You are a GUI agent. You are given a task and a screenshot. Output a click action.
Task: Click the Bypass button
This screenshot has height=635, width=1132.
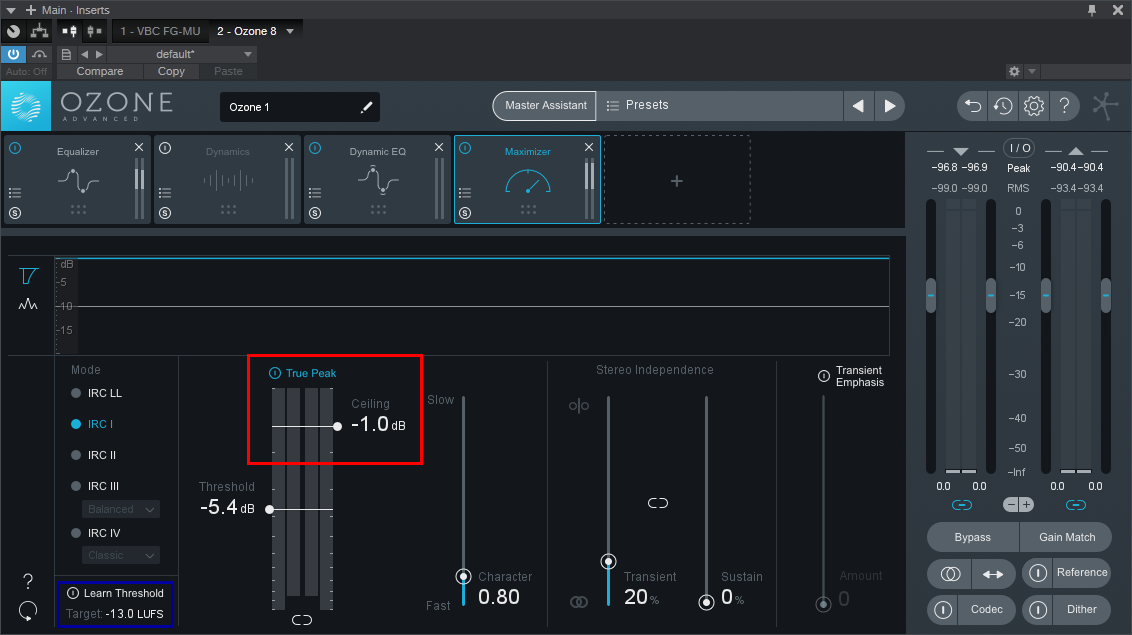(x=972, y=537)
